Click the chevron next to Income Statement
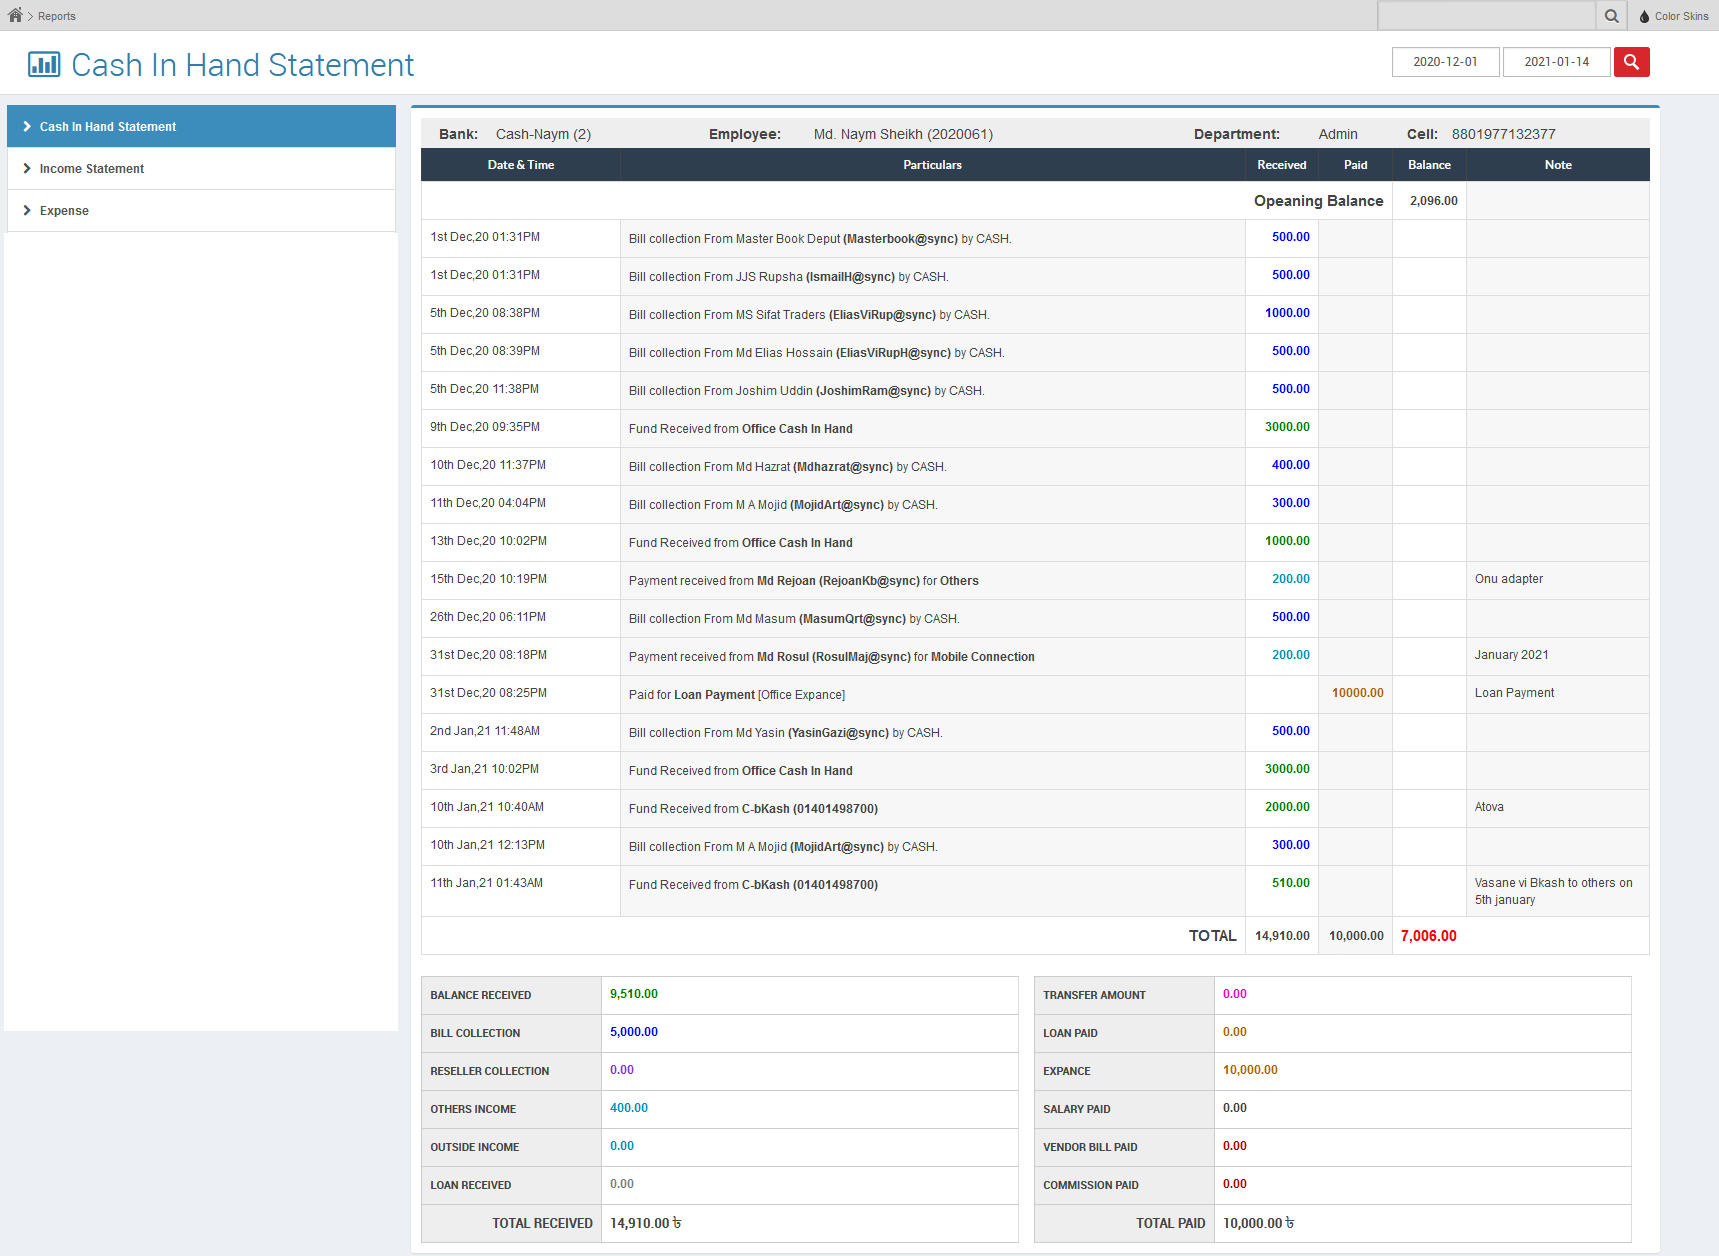Image resolution: width=1719 pixels, height=1256 pixels. coord(27,169)
